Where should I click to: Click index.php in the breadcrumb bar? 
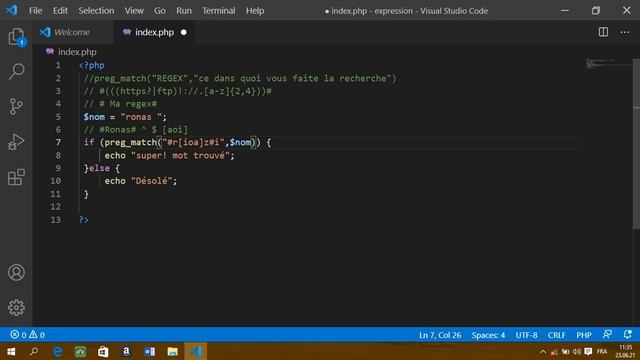[77, 52]
